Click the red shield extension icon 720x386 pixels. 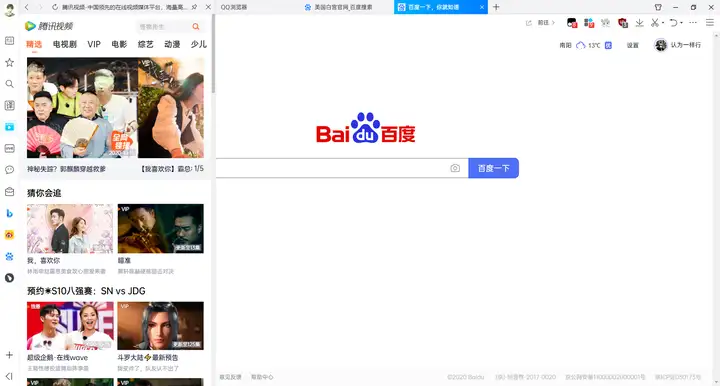tap(623, 22)
